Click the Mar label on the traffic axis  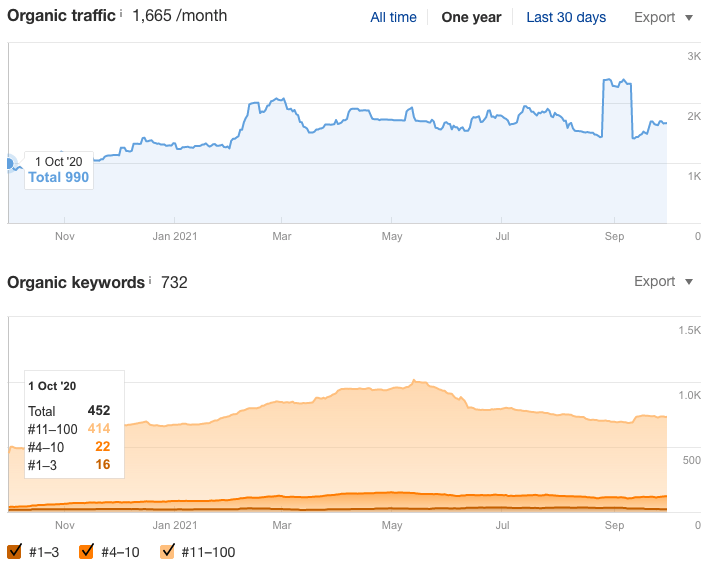click(x=282, y=236)
